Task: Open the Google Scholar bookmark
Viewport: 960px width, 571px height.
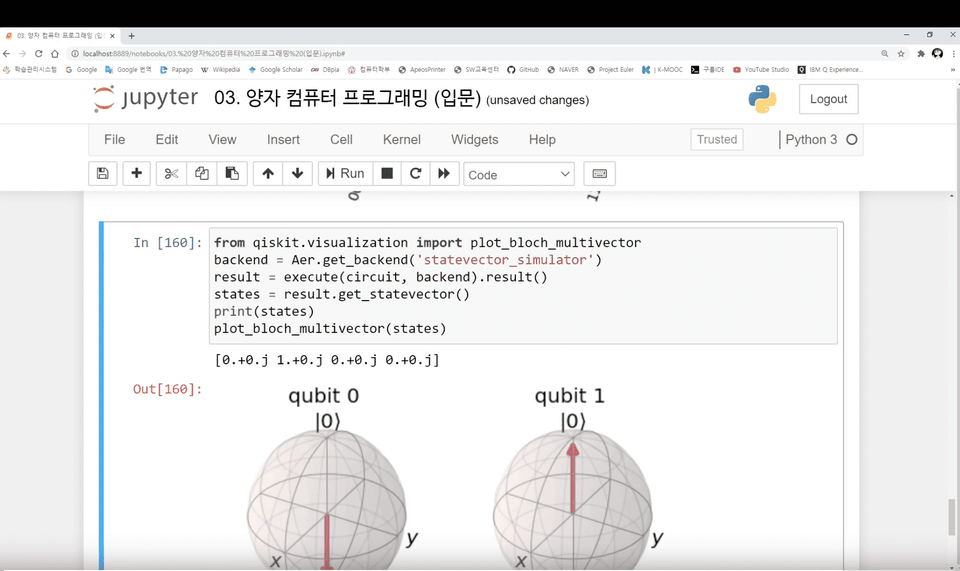Action: pos(276,70)
